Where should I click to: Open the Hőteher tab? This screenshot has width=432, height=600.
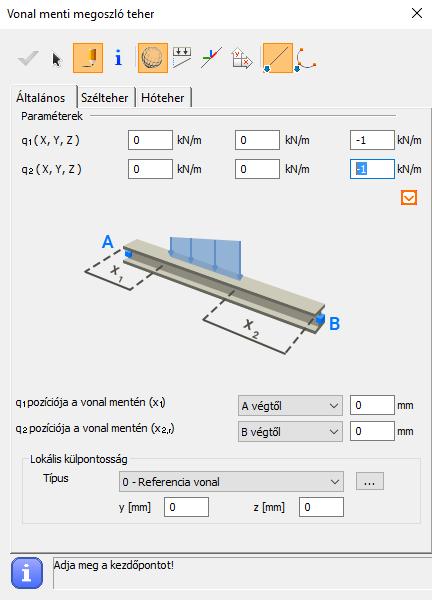click(163, 98)
